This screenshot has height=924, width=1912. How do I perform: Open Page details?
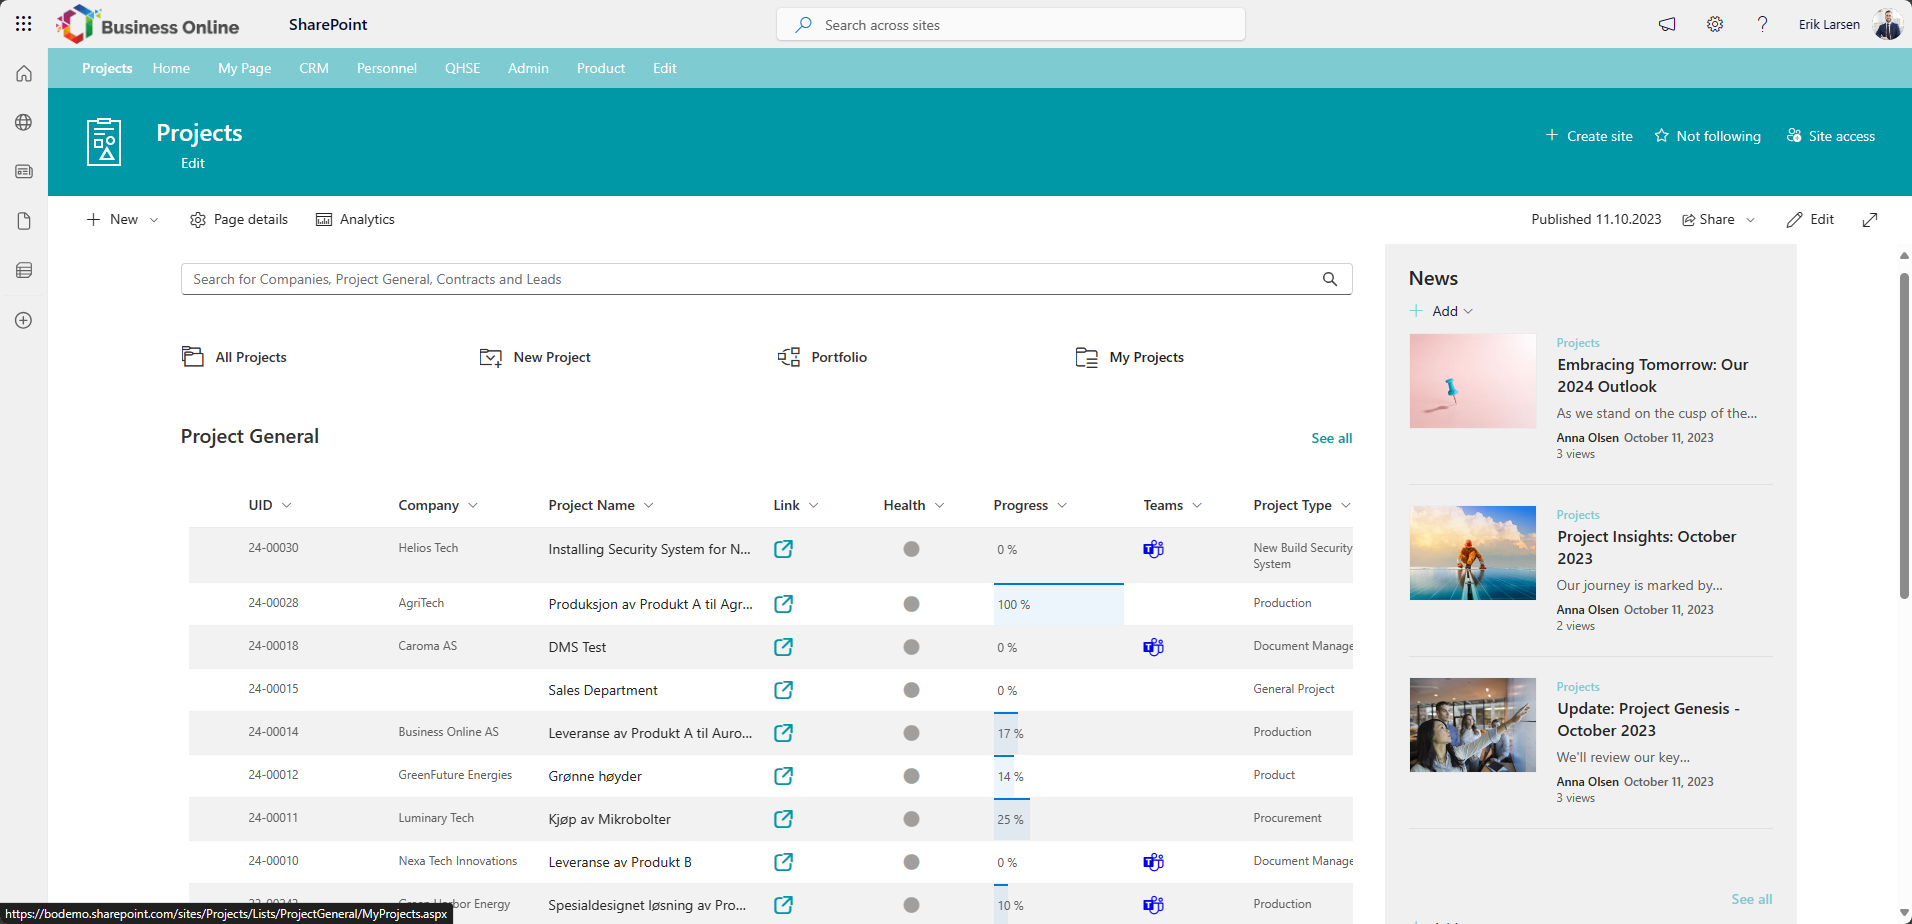[x=239, y=220]
